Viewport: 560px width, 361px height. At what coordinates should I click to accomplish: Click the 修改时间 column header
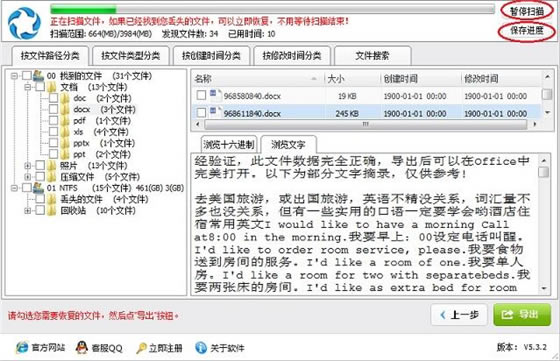pyautogui.click(x=501, y=79)
